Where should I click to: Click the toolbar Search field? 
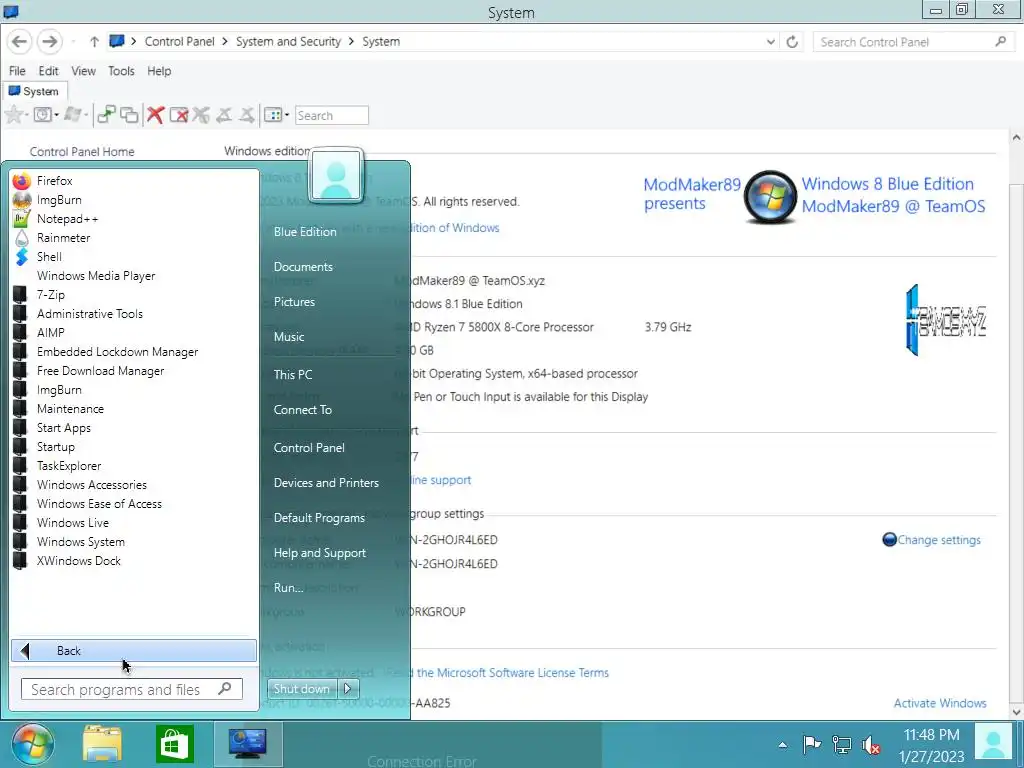click(332, 116)
